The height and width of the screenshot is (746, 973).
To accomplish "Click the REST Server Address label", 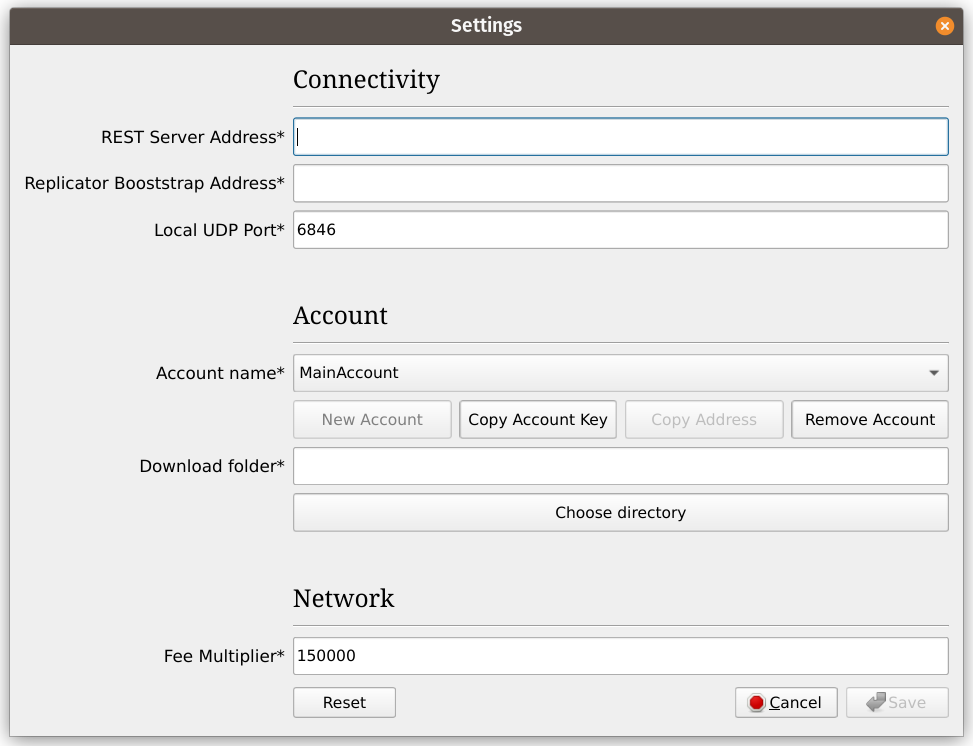I will click(192, 137).
